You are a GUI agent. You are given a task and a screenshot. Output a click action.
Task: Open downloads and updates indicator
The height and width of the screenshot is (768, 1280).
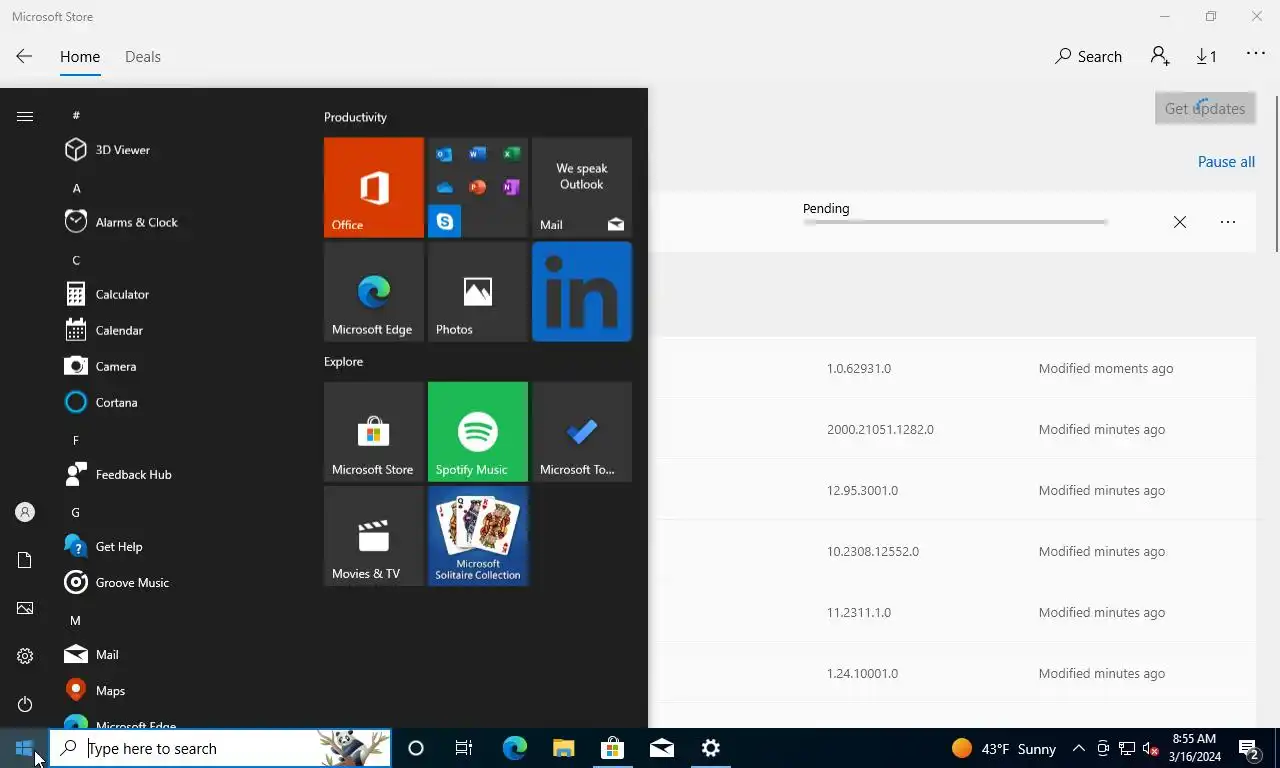[x=1207, y=57]
